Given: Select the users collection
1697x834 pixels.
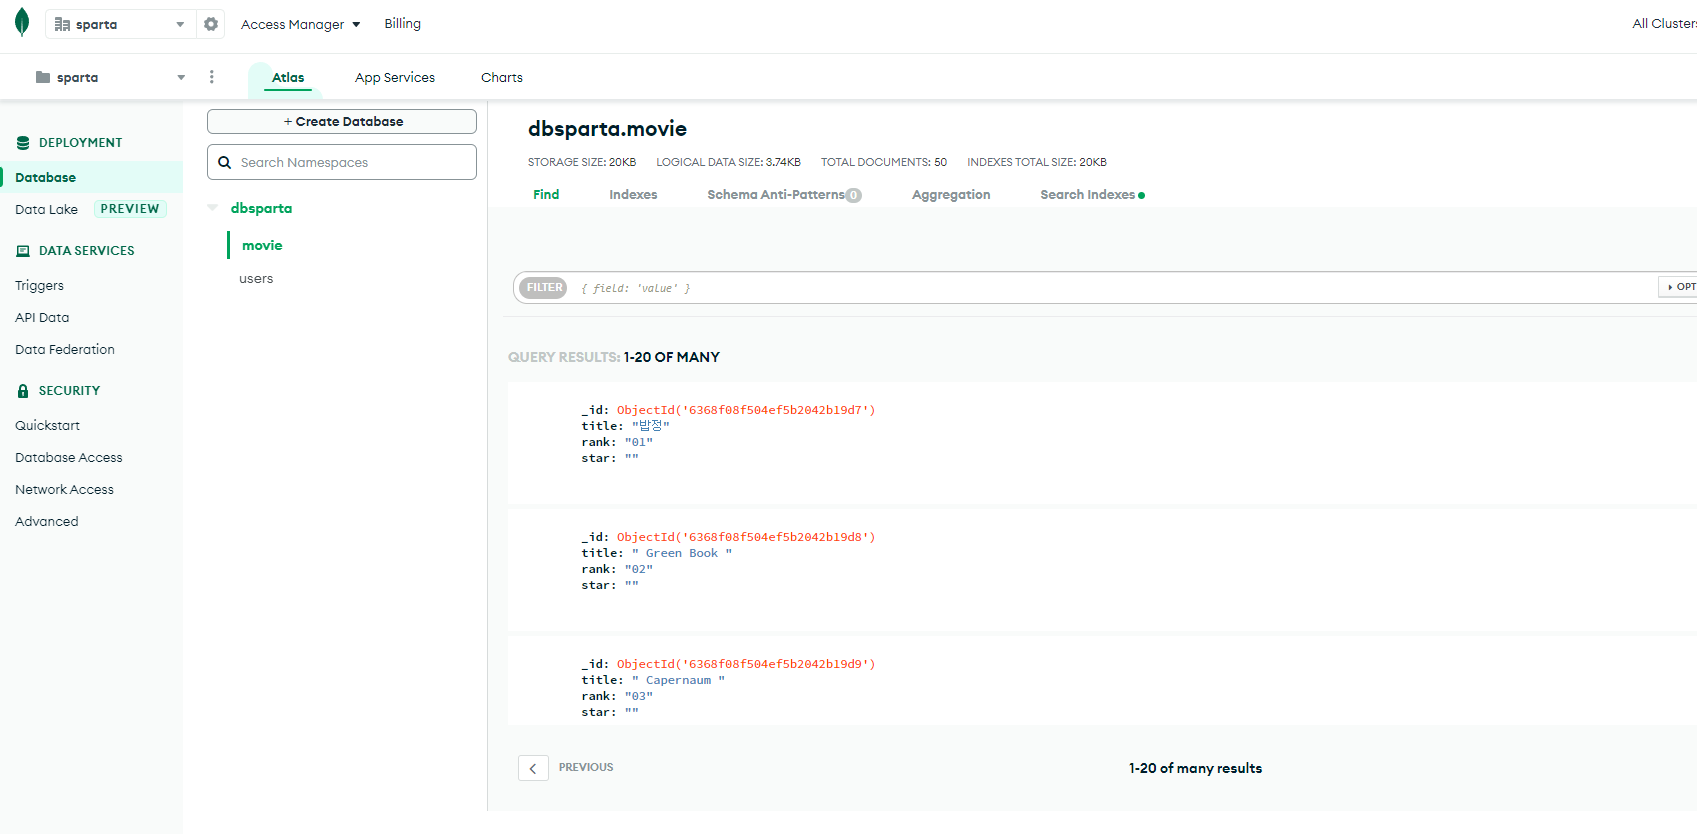Looking at the screenshot, I should [256, 278].
